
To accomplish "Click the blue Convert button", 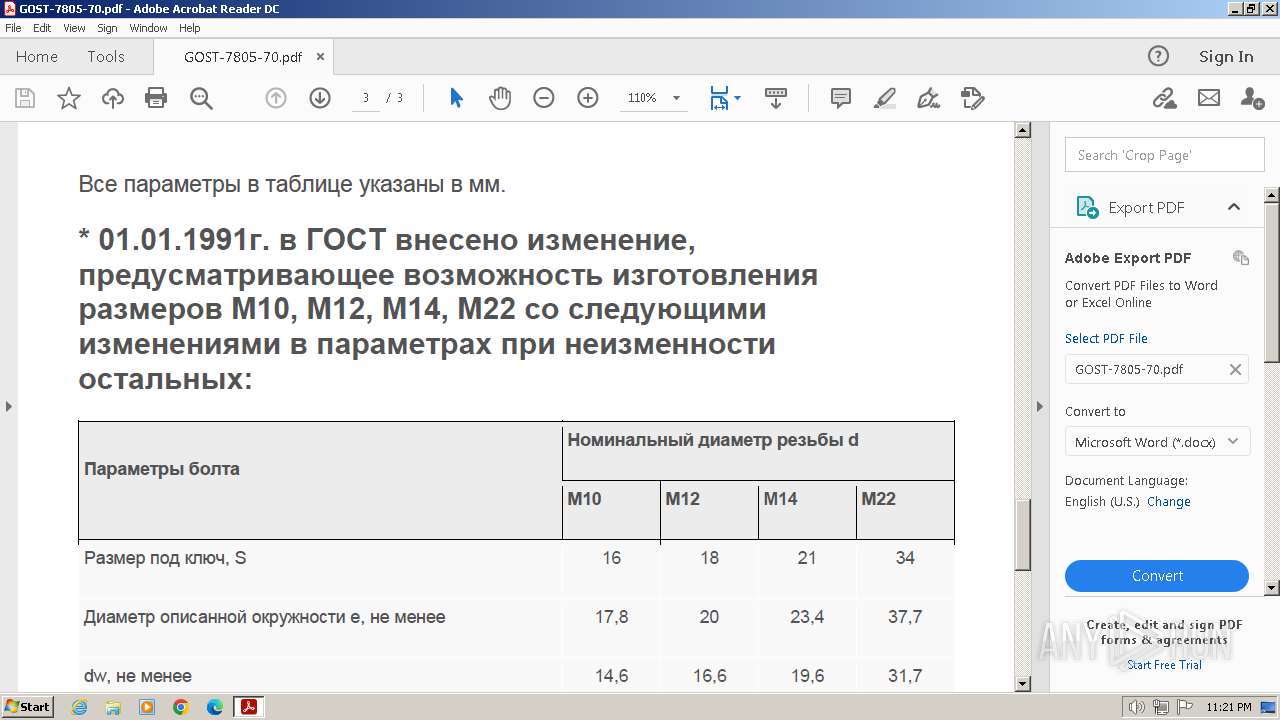I will coord(1157,576).
